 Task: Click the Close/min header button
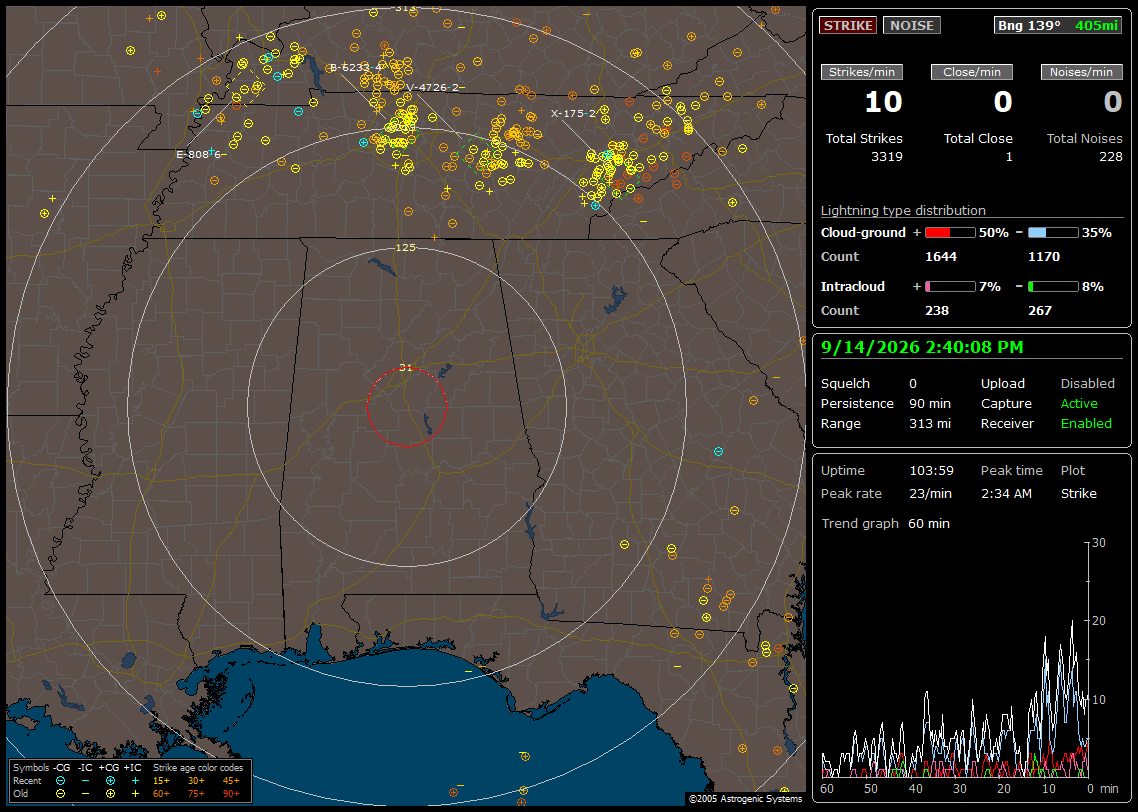972,72
